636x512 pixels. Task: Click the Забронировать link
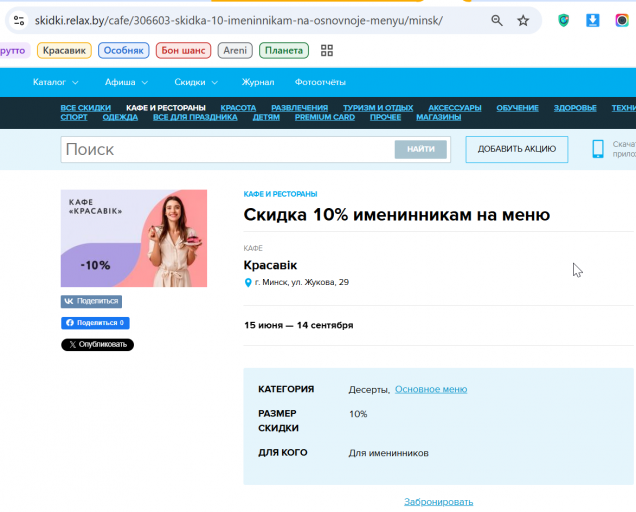[x=438, y=501]
